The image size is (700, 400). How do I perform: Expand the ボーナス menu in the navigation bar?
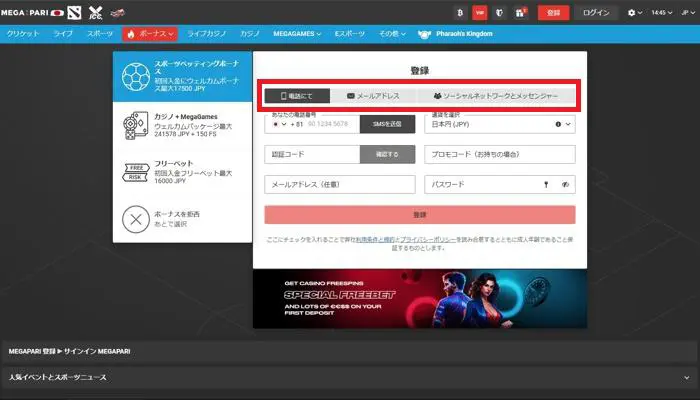150,34
